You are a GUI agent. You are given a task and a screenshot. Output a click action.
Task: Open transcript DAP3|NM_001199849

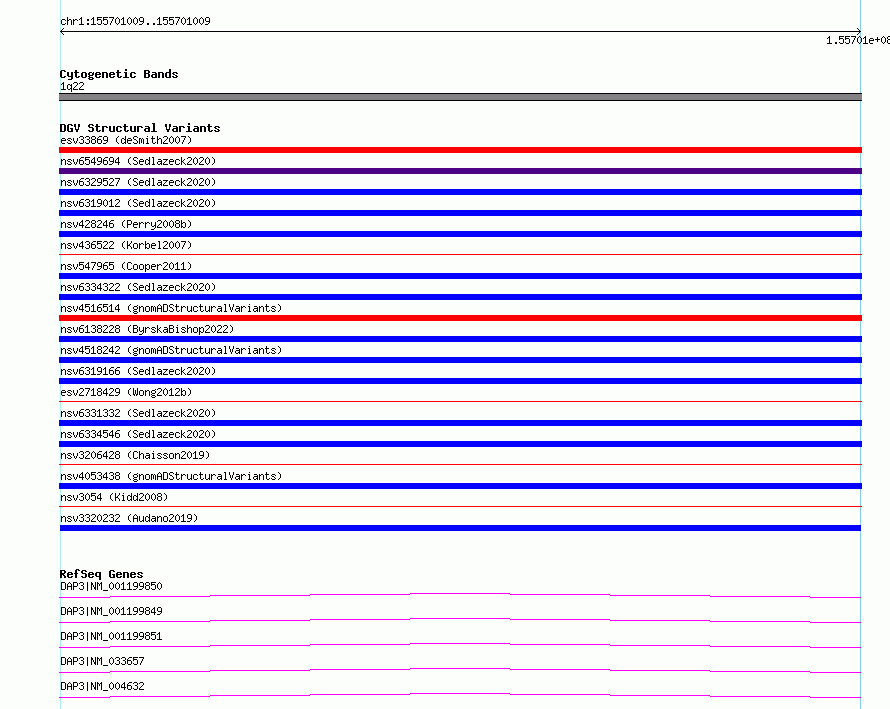[111, 611]
